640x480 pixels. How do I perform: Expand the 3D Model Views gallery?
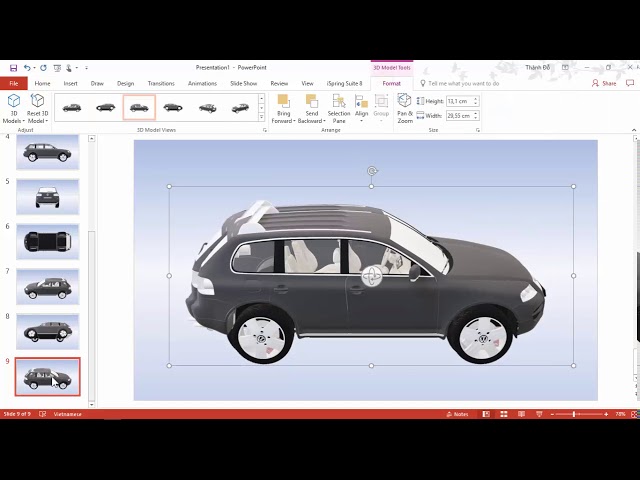[x=262, y=117]
